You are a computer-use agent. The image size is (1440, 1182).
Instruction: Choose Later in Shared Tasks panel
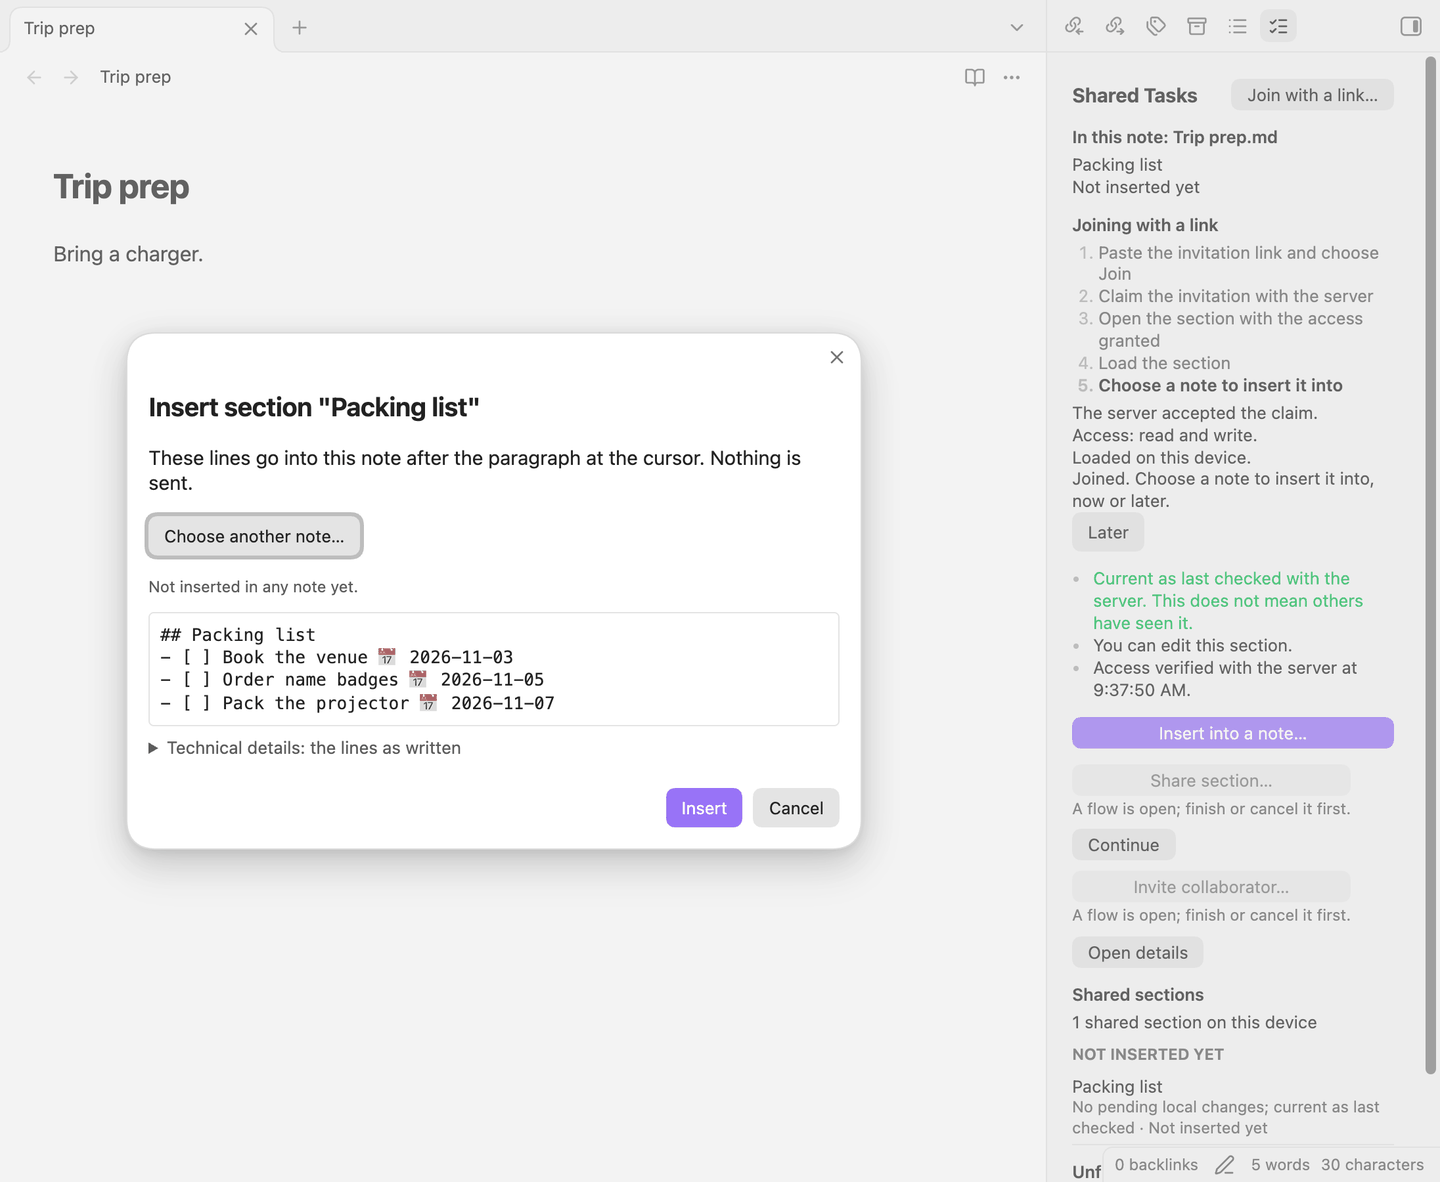point(1108,533)
